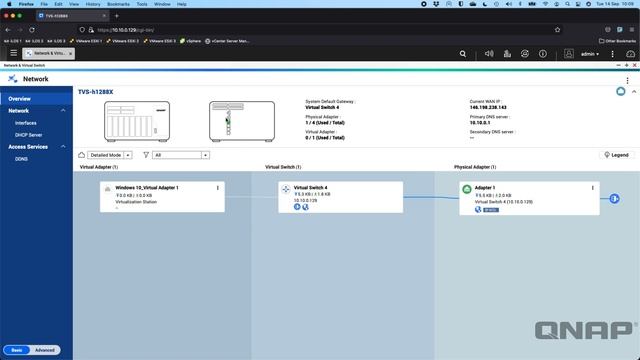Click the user profile avatar icon
640x360 pixels.
[x=569, y=53]
